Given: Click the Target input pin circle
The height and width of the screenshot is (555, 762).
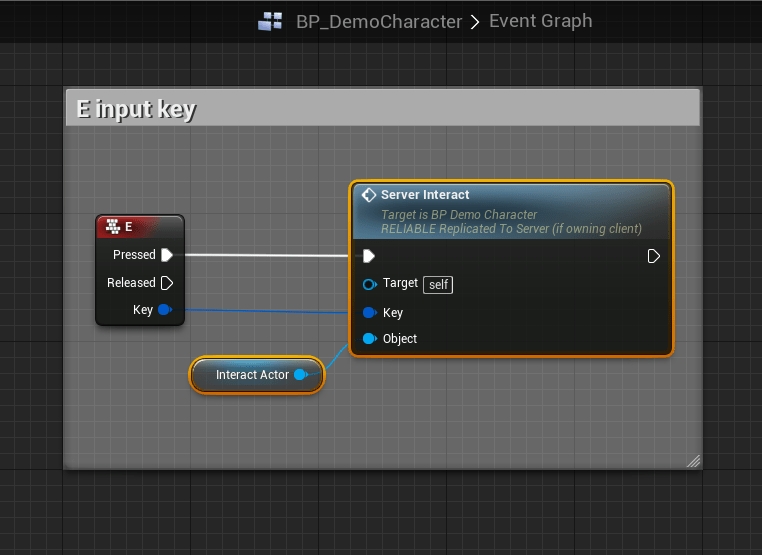Looking at the screenshot, I should coord(369,284).
